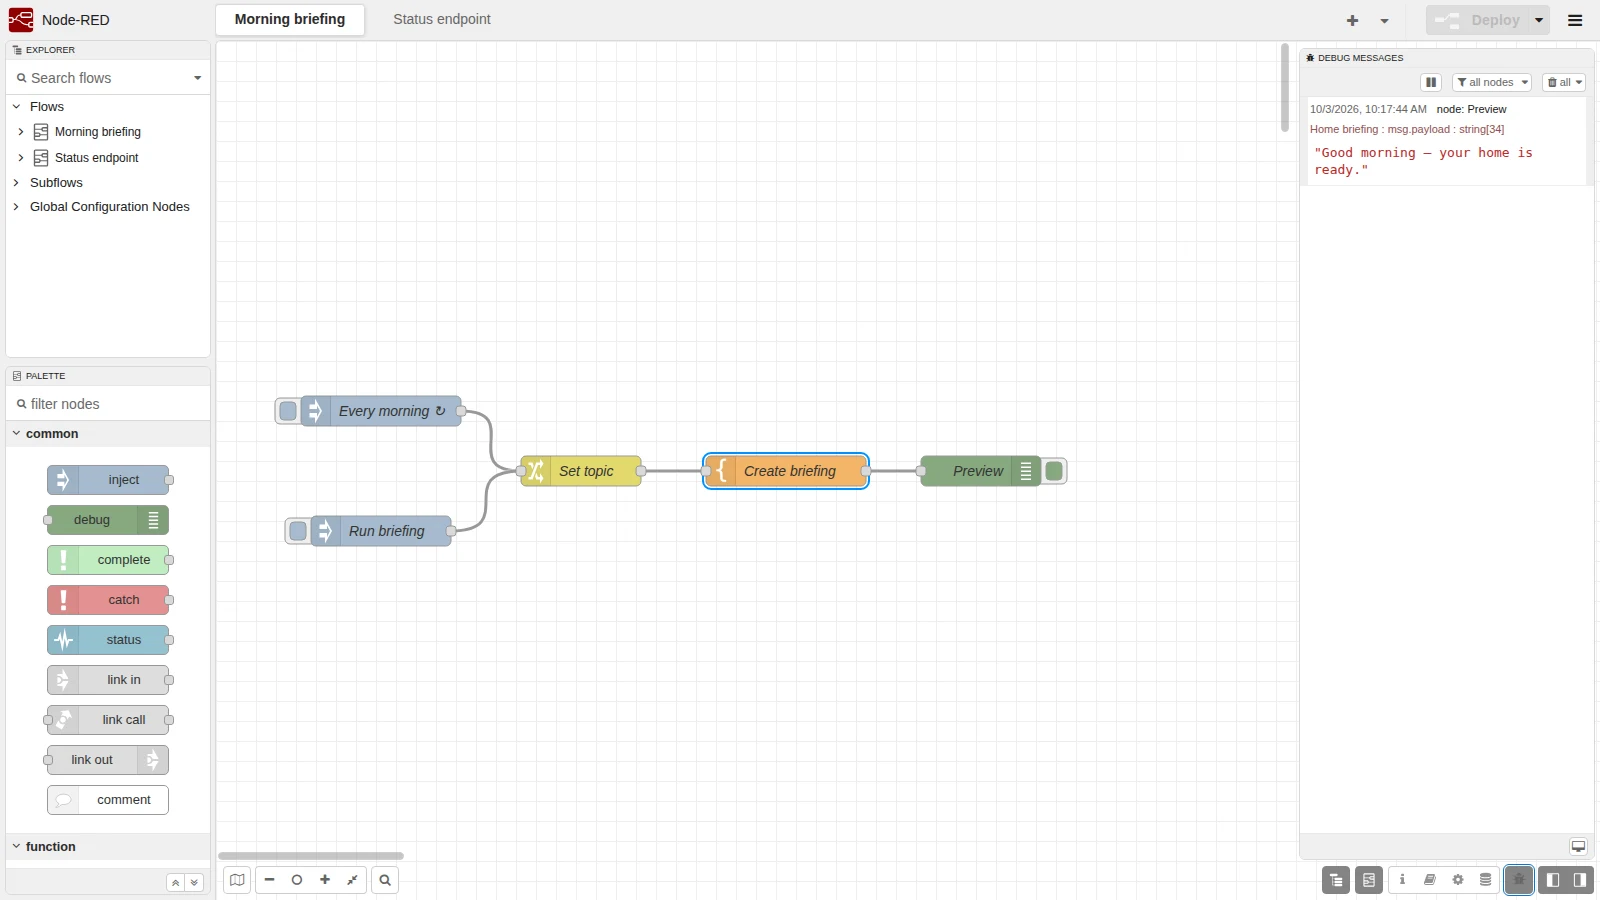Zoom out the canvas
Screen dimensions: 1600x900
click(x=269, y=880)
